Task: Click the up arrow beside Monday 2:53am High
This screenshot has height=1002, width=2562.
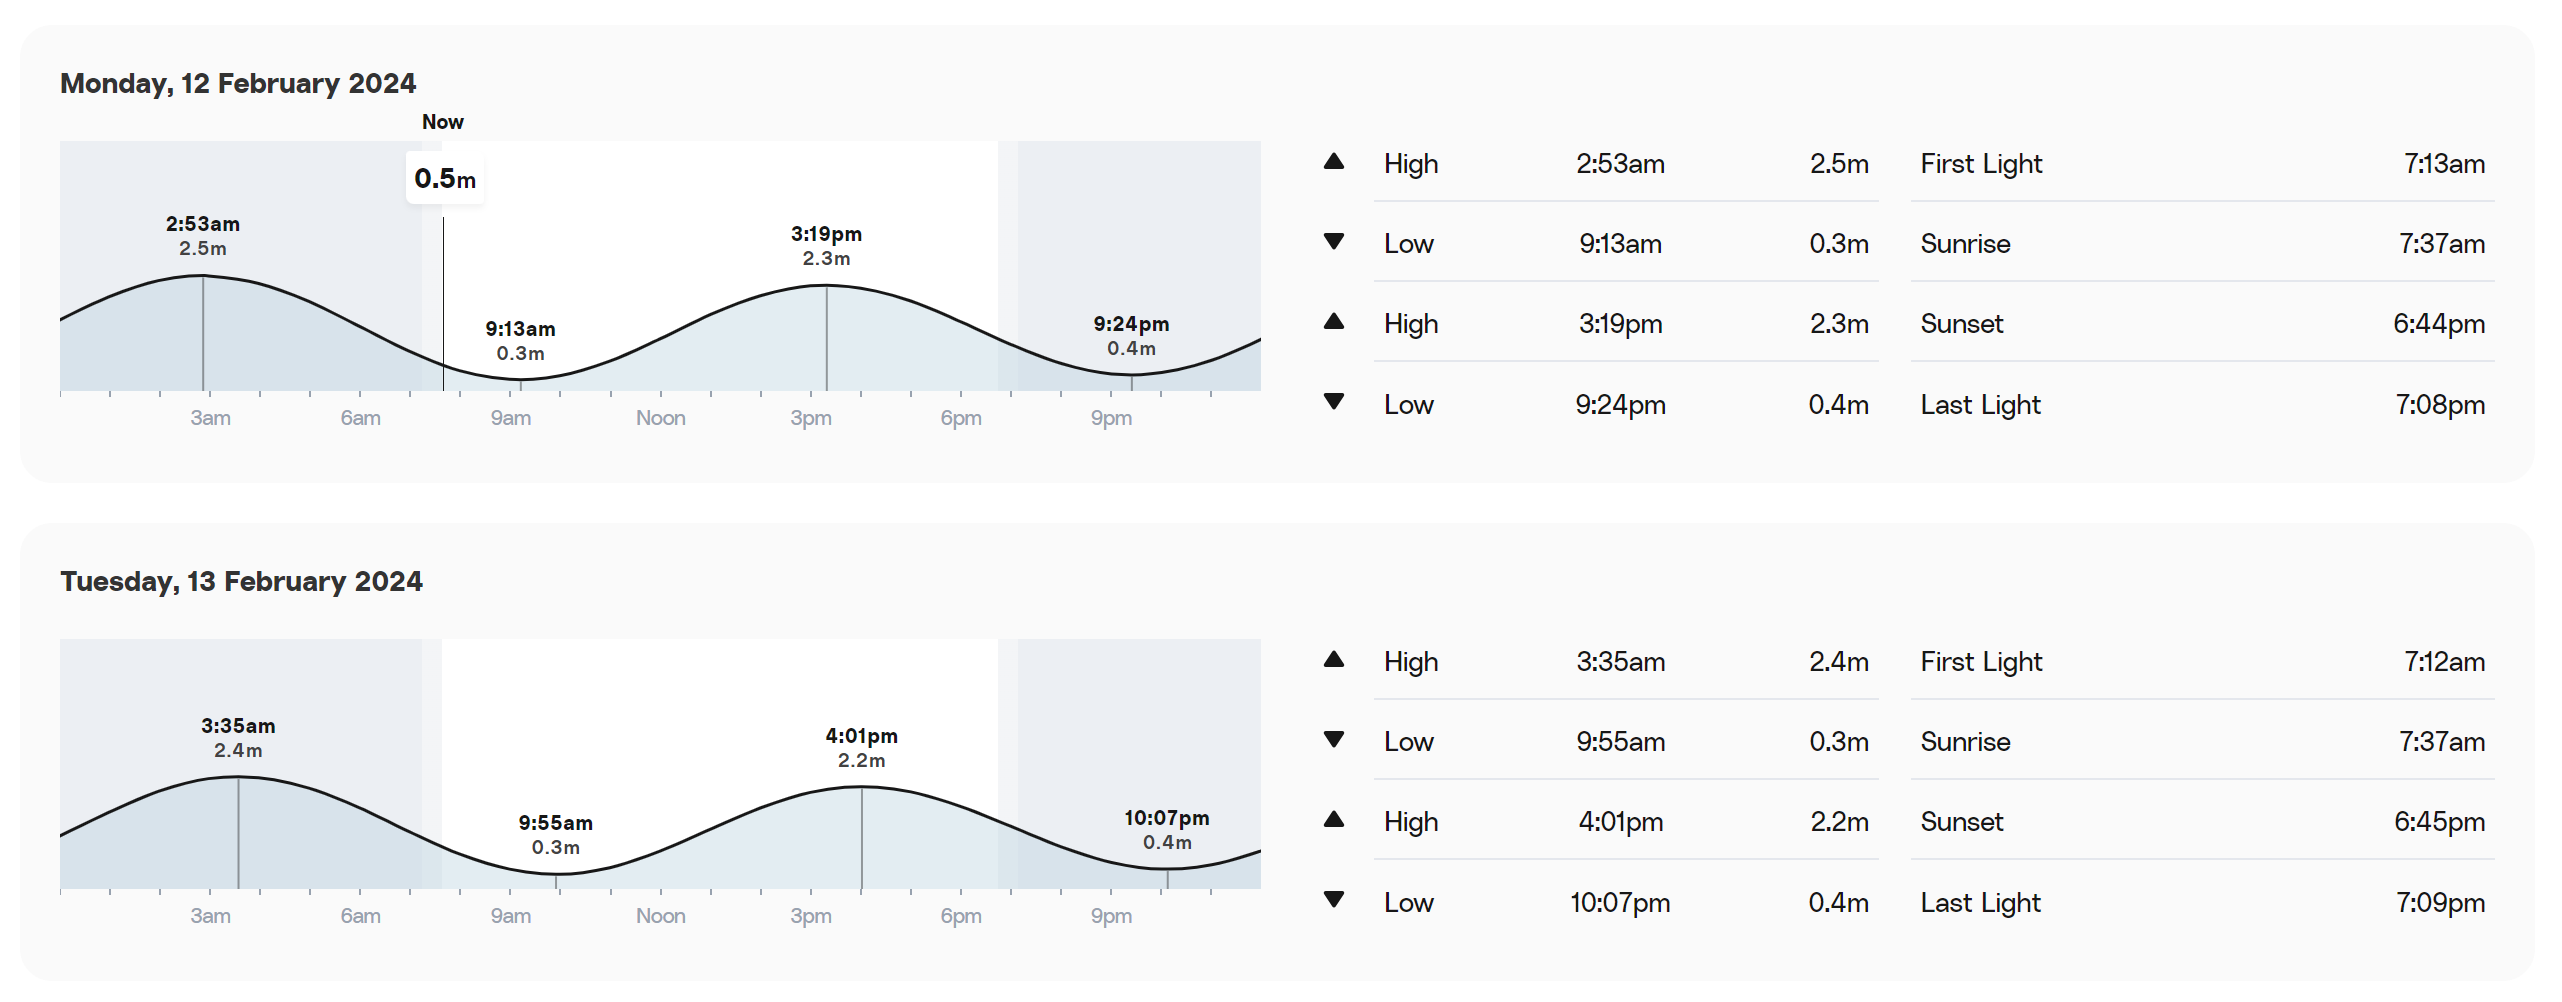Action: tap(1333, 162)
